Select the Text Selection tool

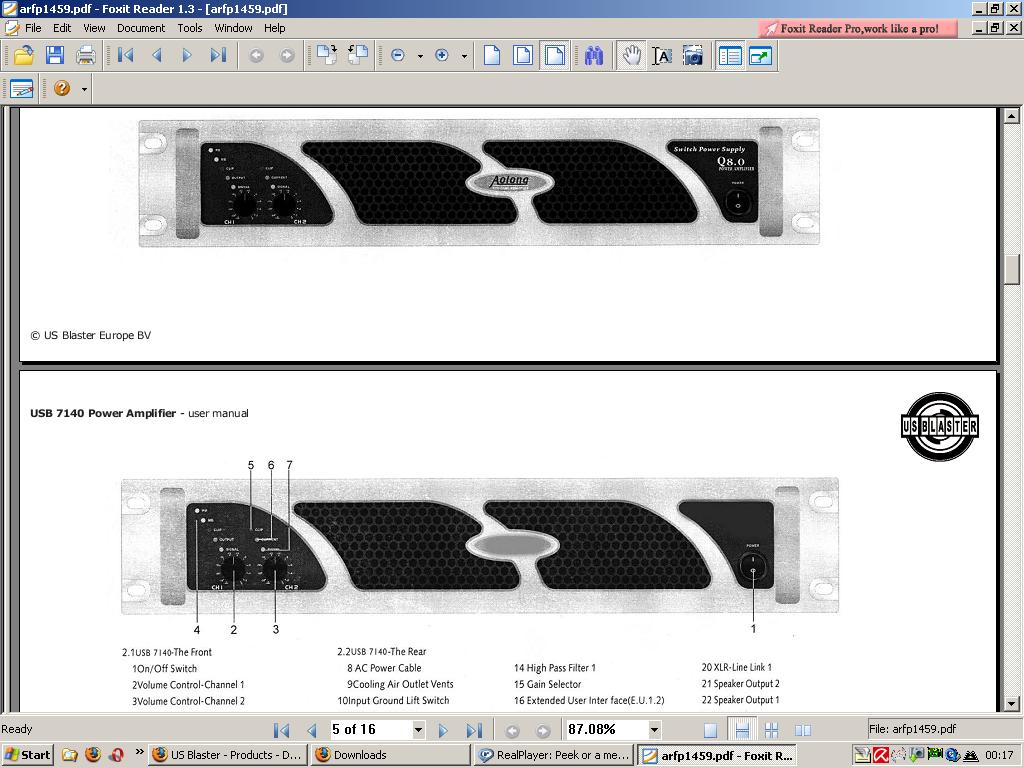coord(662,56)
